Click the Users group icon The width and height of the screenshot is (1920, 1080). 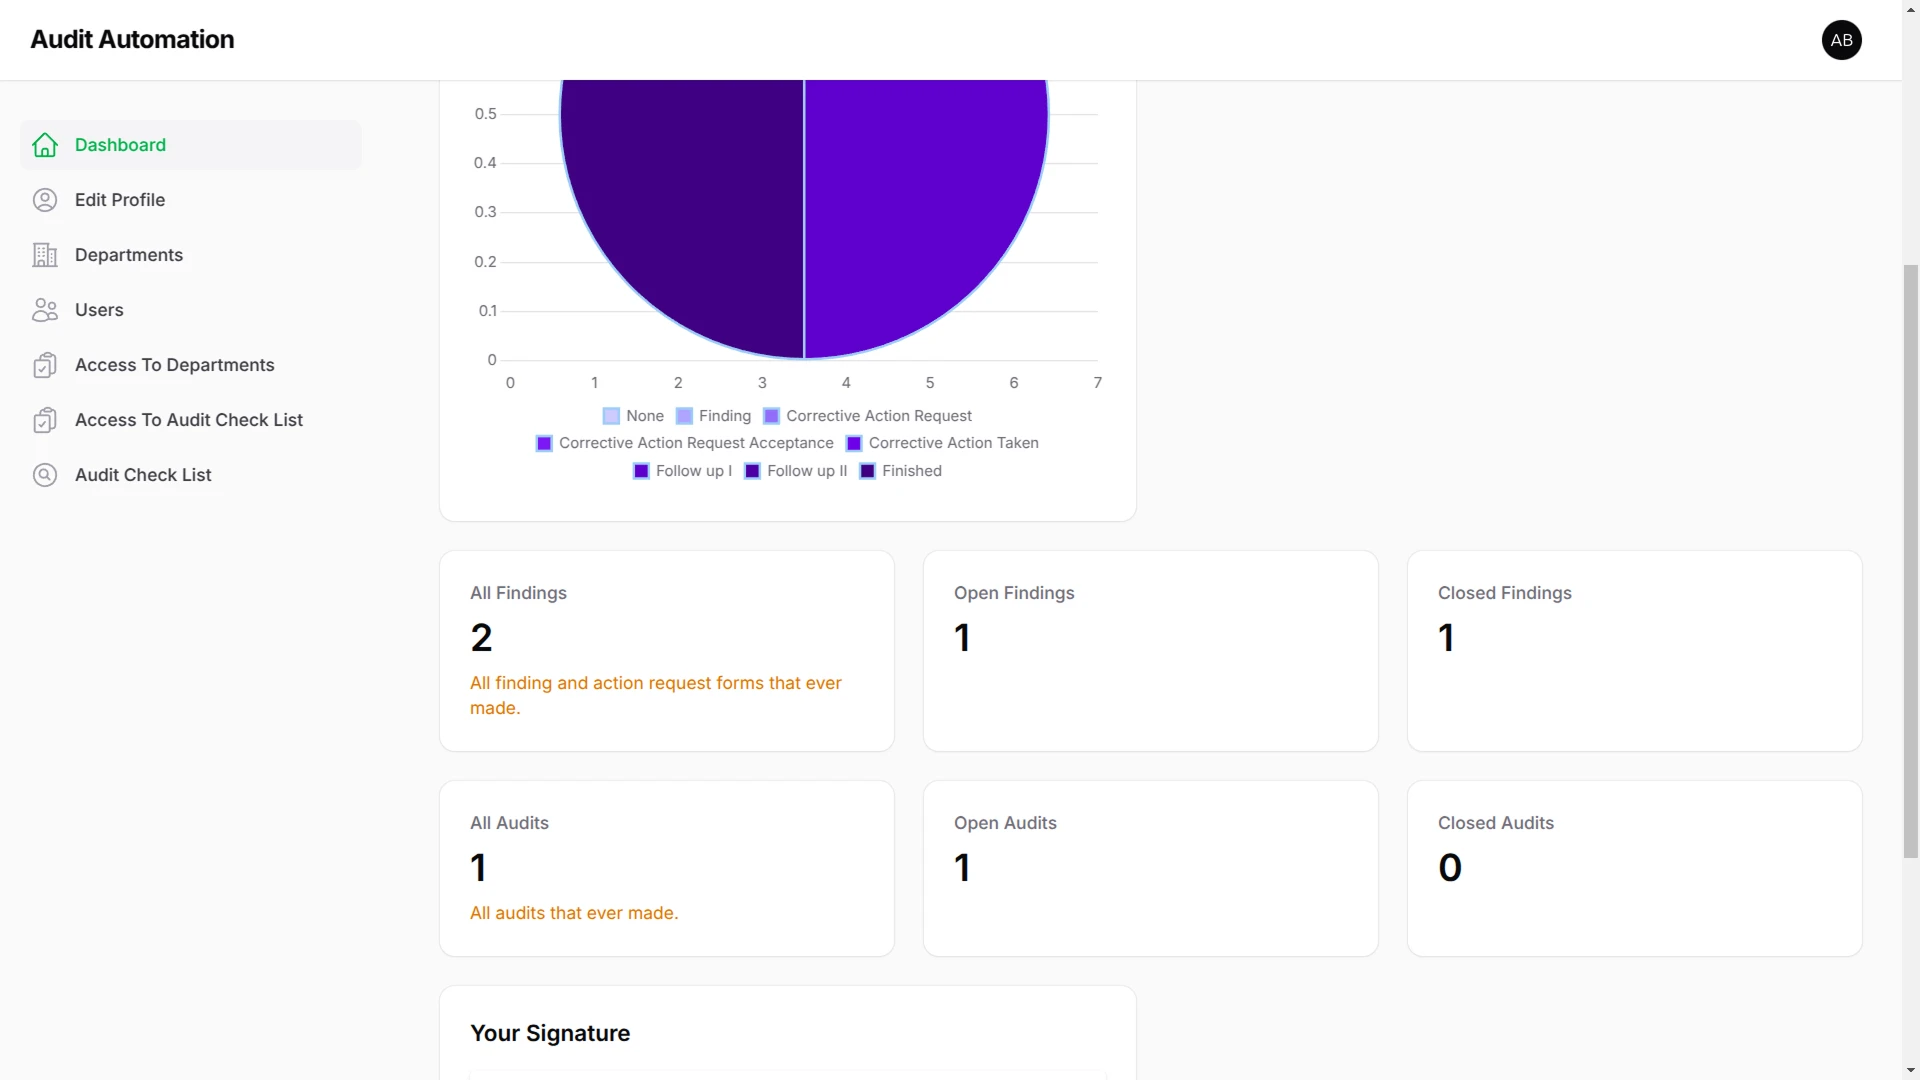coord(45,310)
